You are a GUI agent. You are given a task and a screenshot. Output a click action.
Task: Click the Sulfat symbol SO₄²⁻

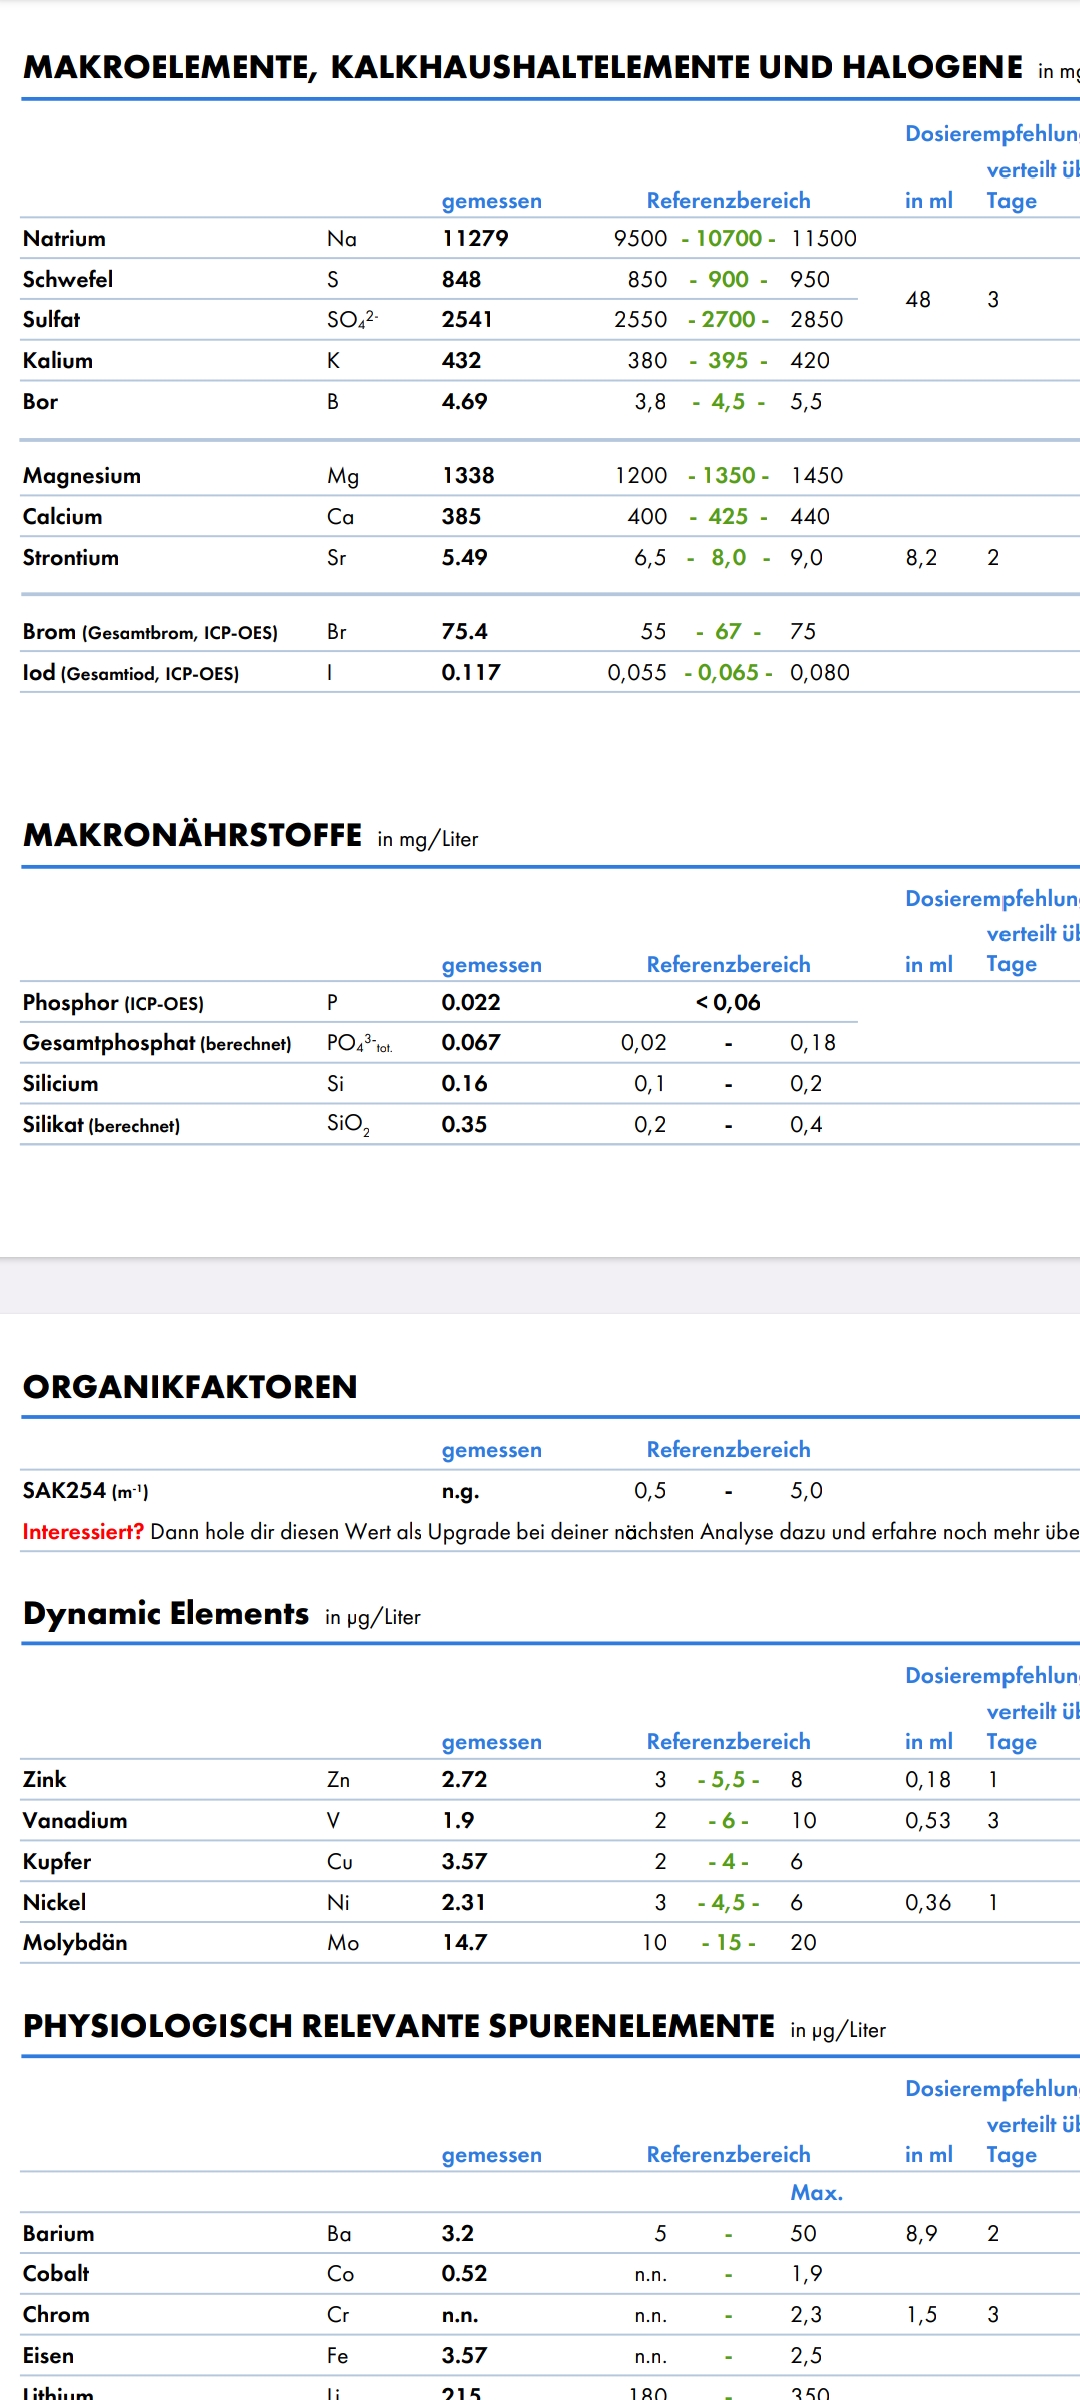352,319
